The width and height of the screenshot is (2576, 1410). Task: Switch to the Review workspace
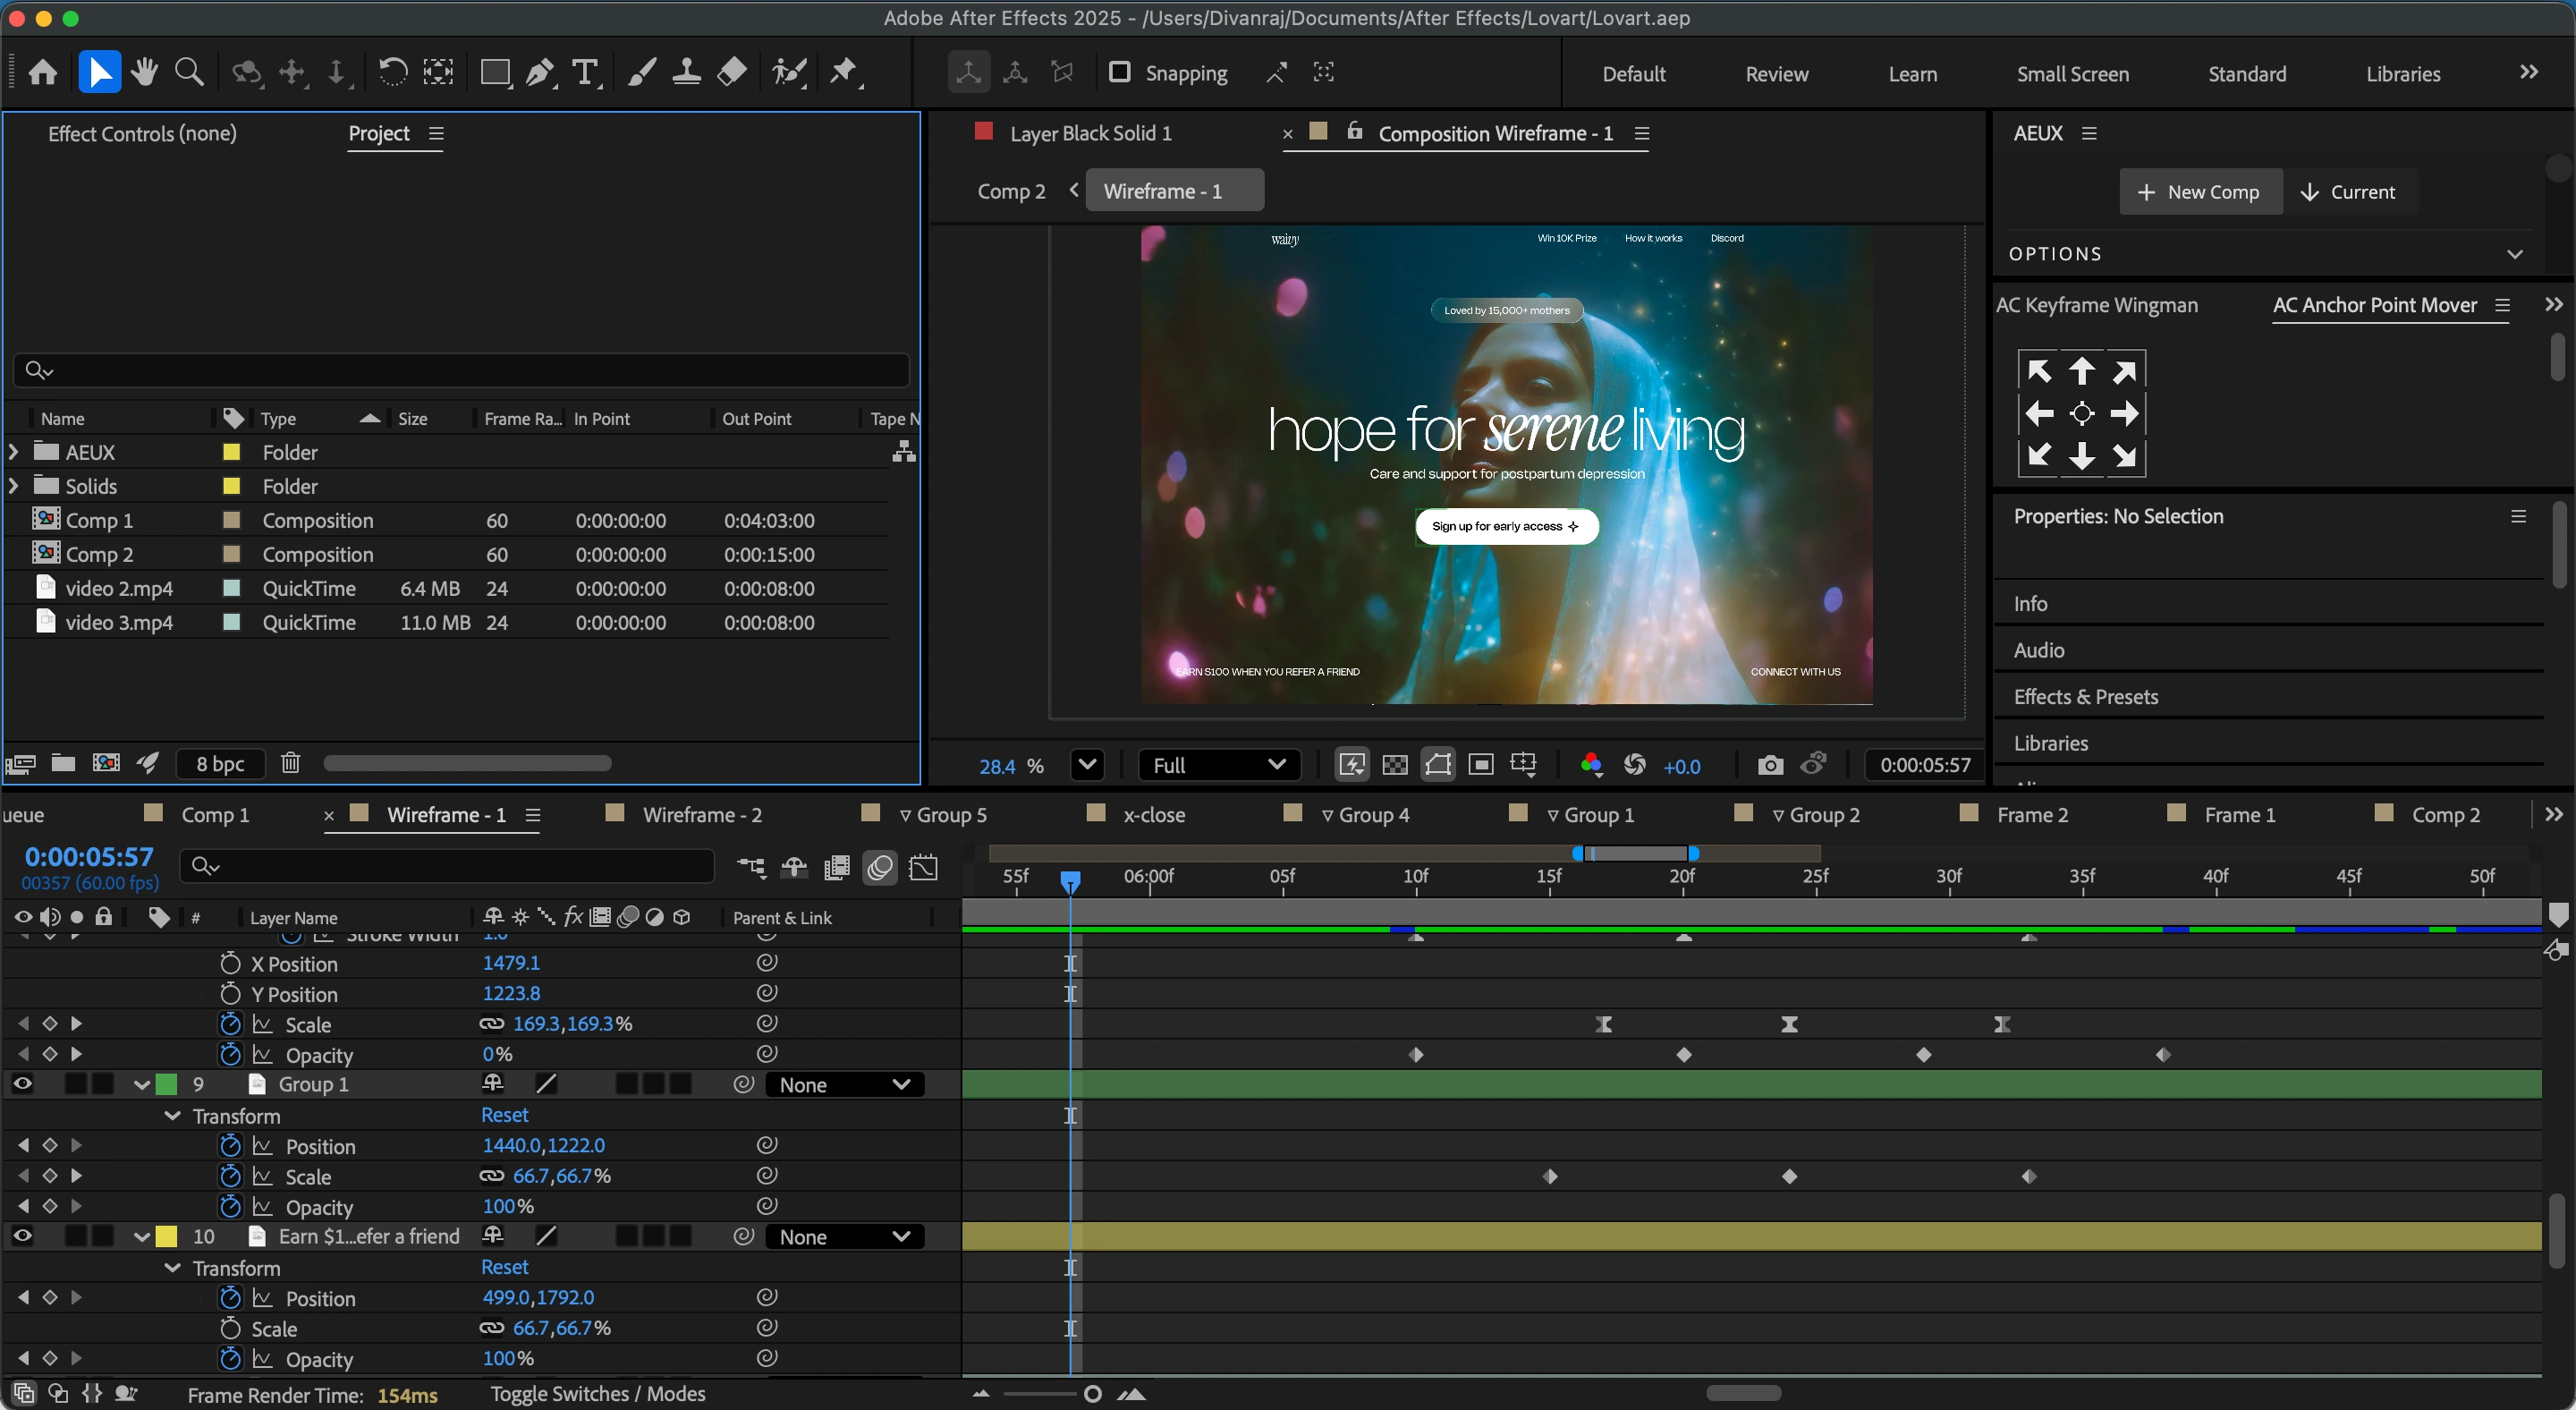click(1776, 74)
